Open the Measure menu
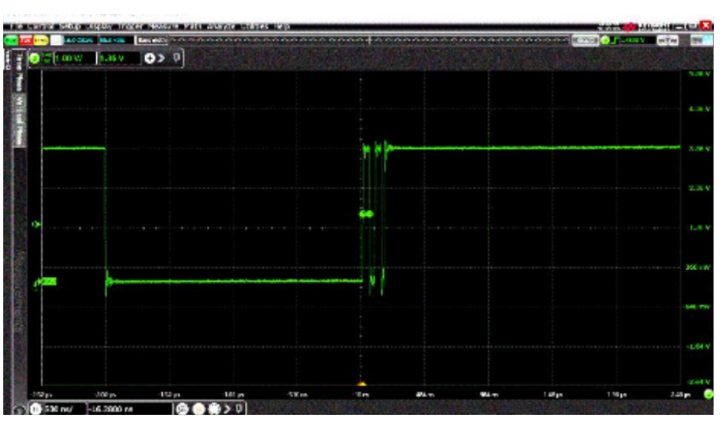This screenshot has height=425, width=724. (163, 27)
